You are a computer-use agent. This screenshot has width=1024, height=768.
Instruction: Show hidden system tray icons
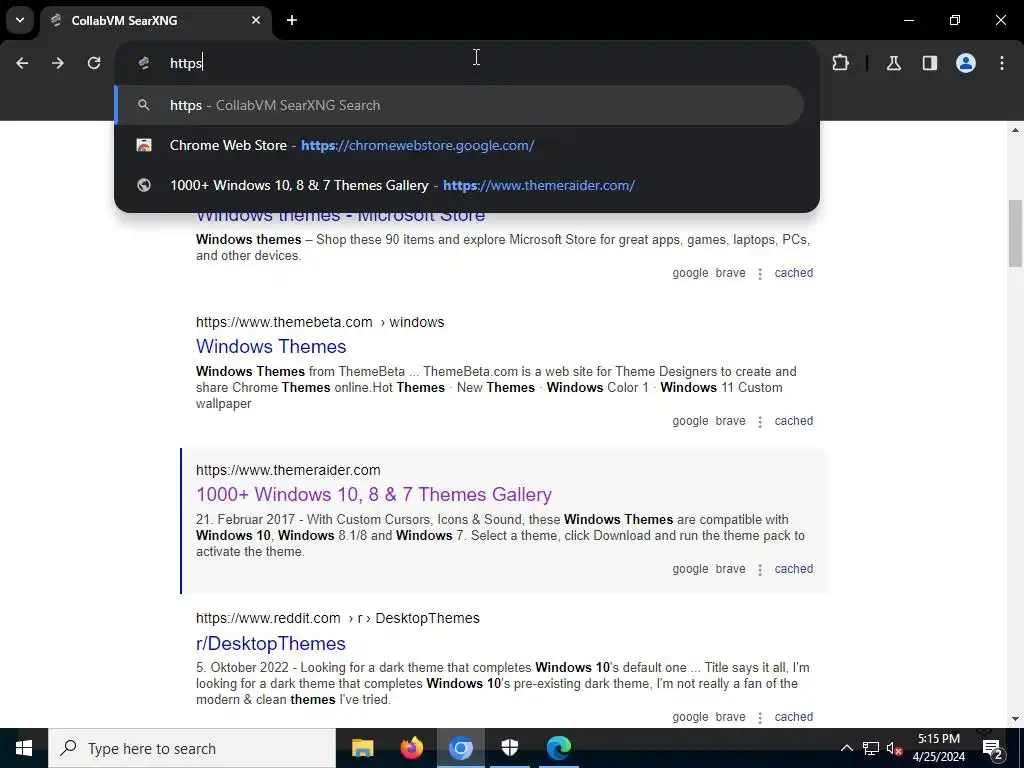(846, 748)
